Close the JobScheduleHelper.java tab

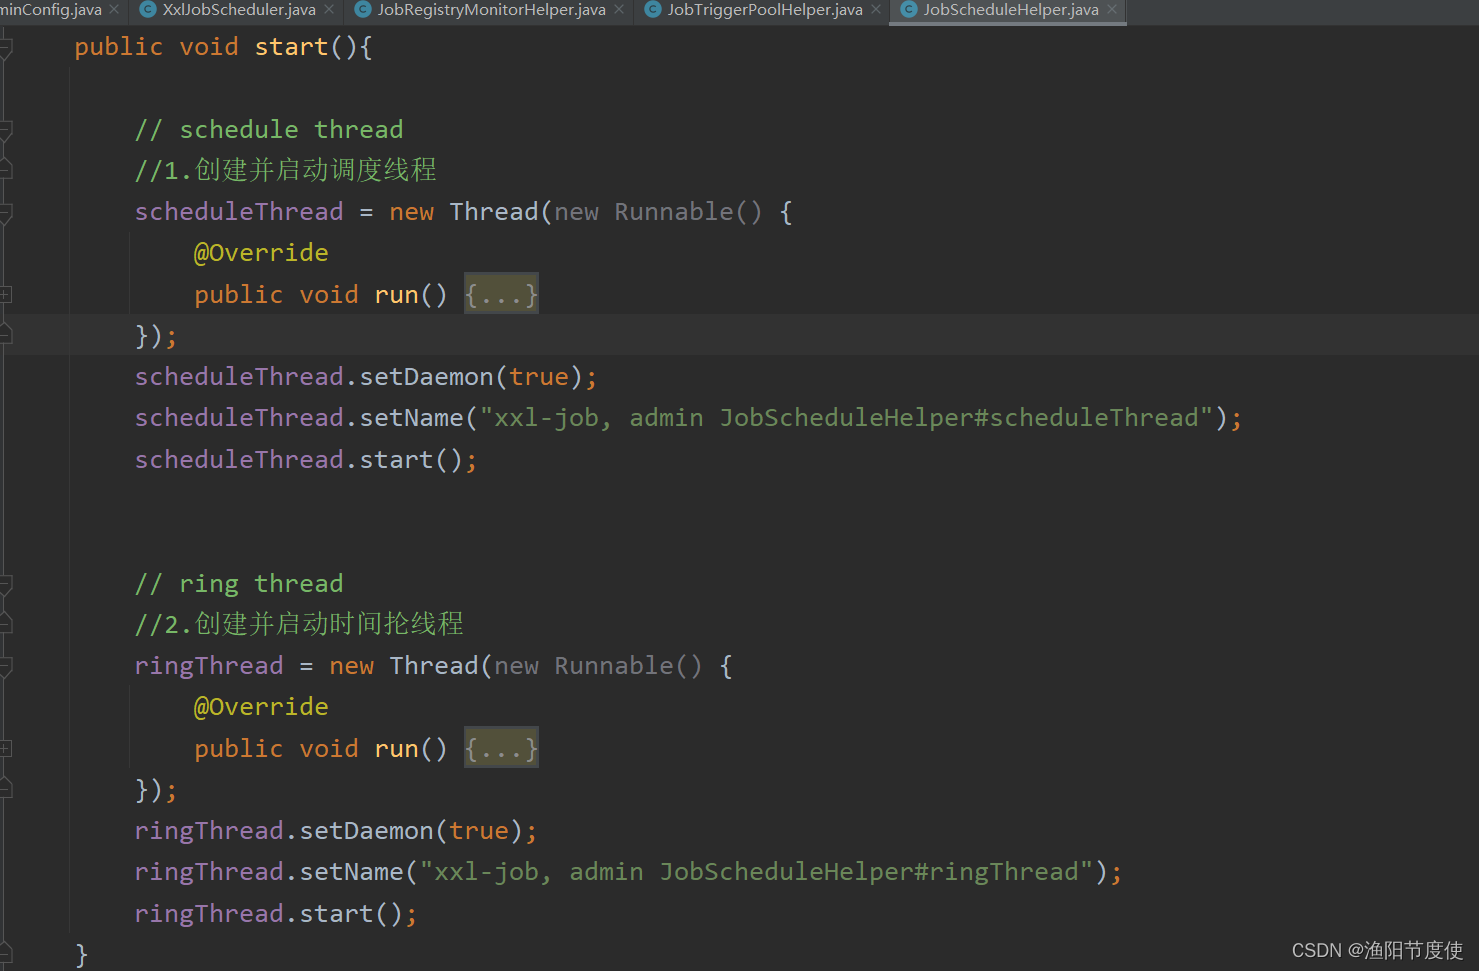(x=1112, y=10)
